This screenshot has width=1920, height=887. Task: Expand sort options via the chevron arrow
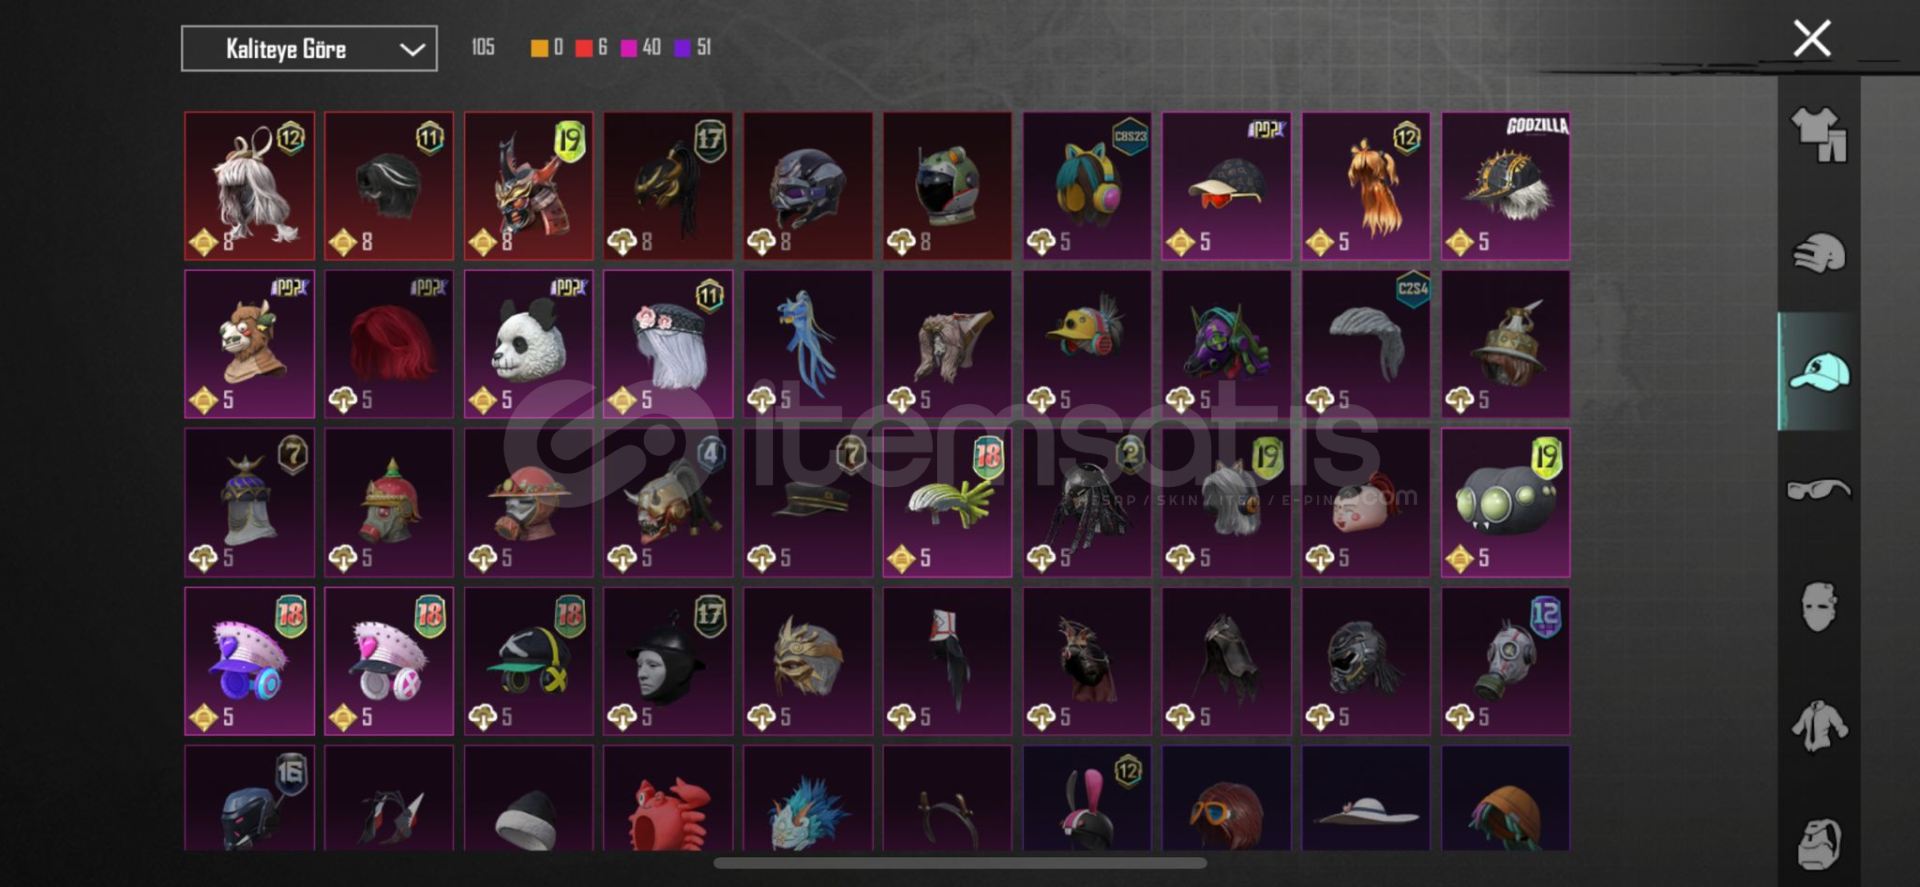tap(412, 49)
